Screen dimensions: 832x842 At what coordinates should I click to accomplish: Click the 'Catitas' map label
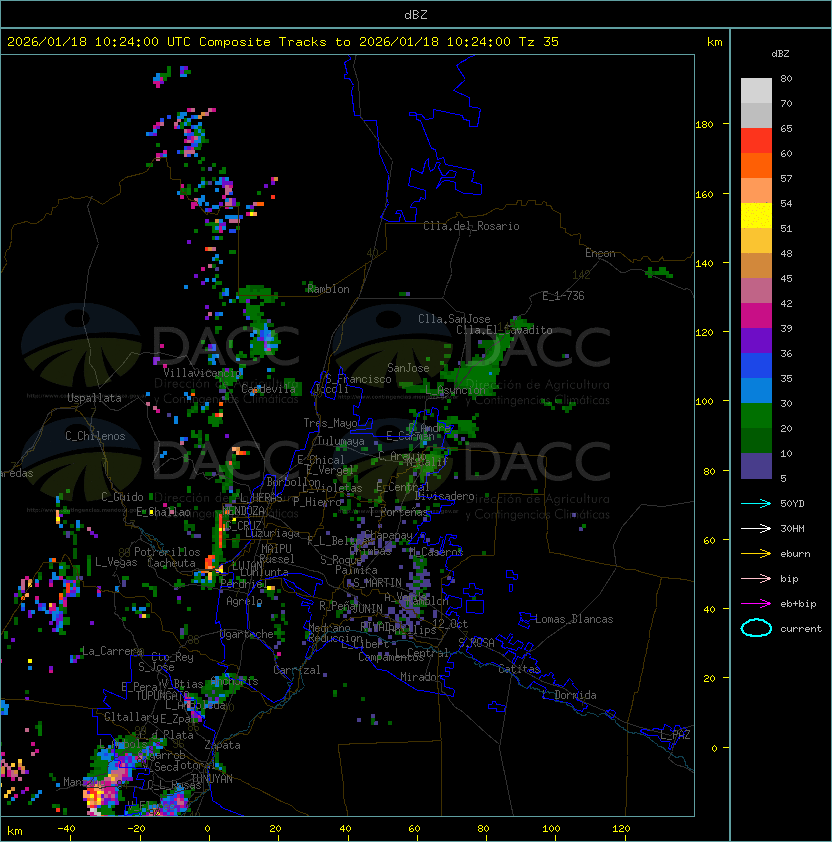(519, 669)
